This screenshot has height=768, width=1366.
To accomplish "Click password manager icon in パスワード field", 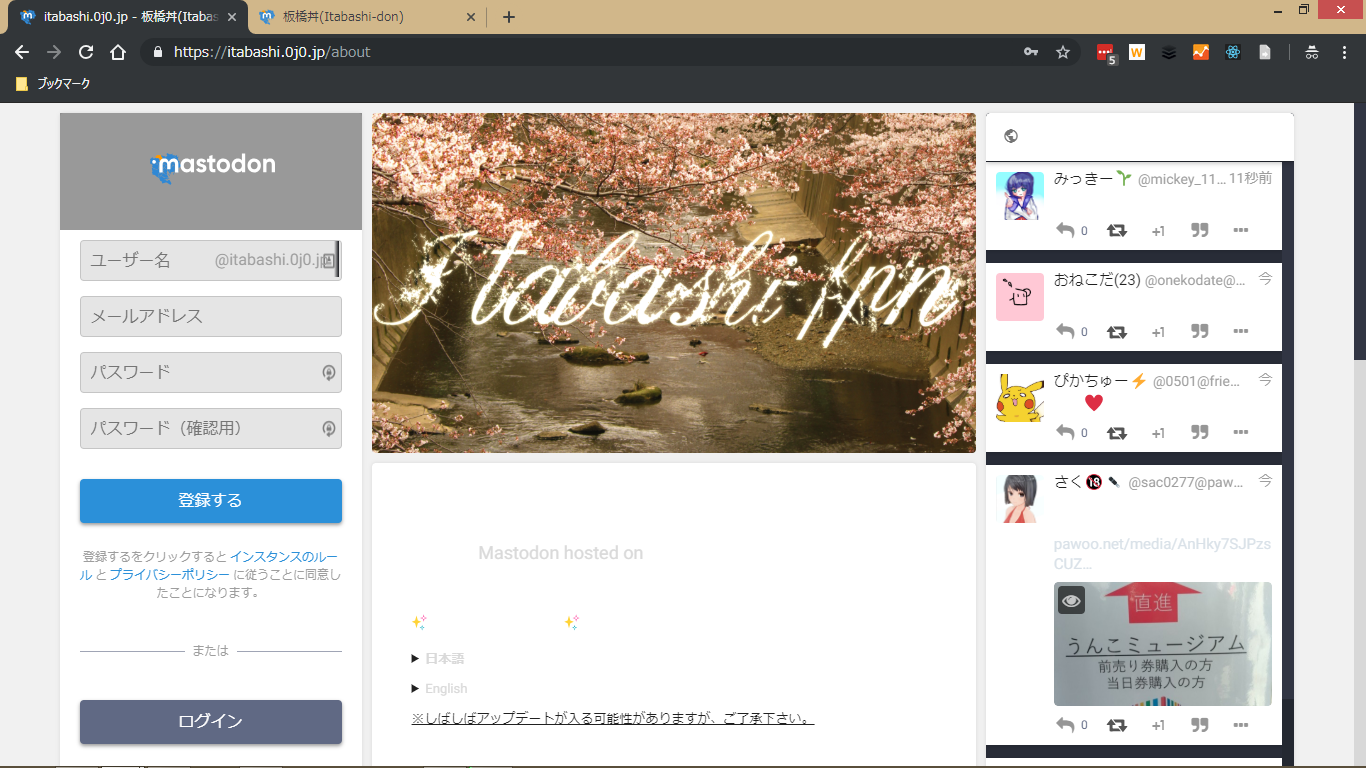I will [328, 372].
